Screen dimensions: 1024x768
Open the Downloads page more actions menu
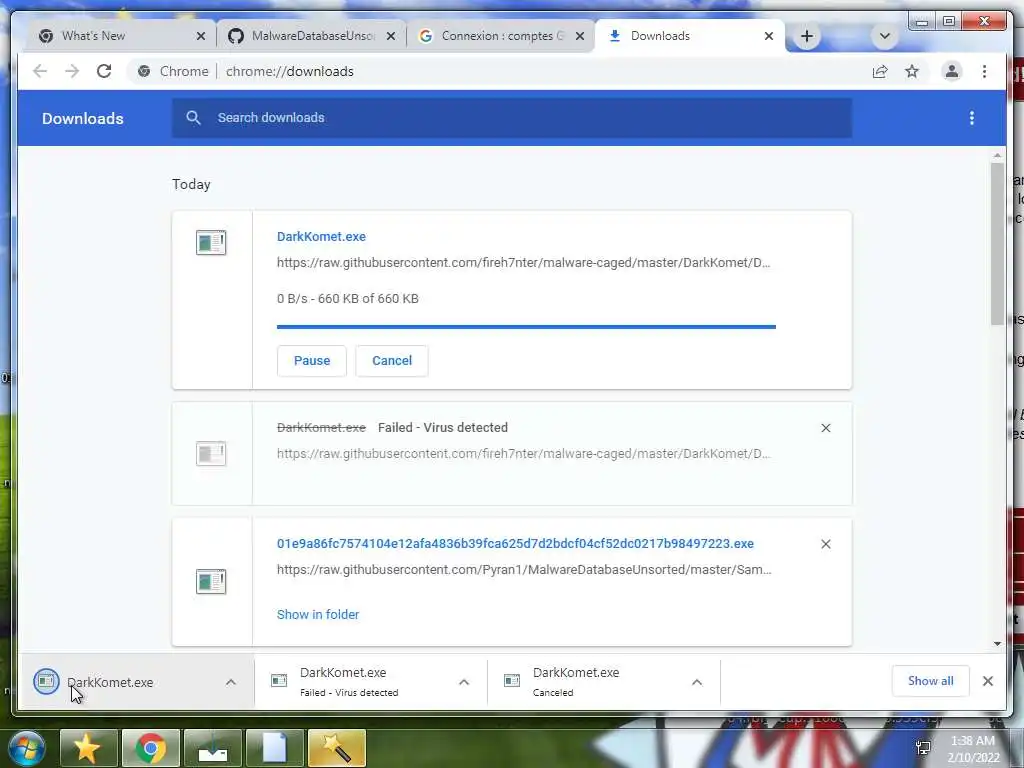tap(972, 118)
